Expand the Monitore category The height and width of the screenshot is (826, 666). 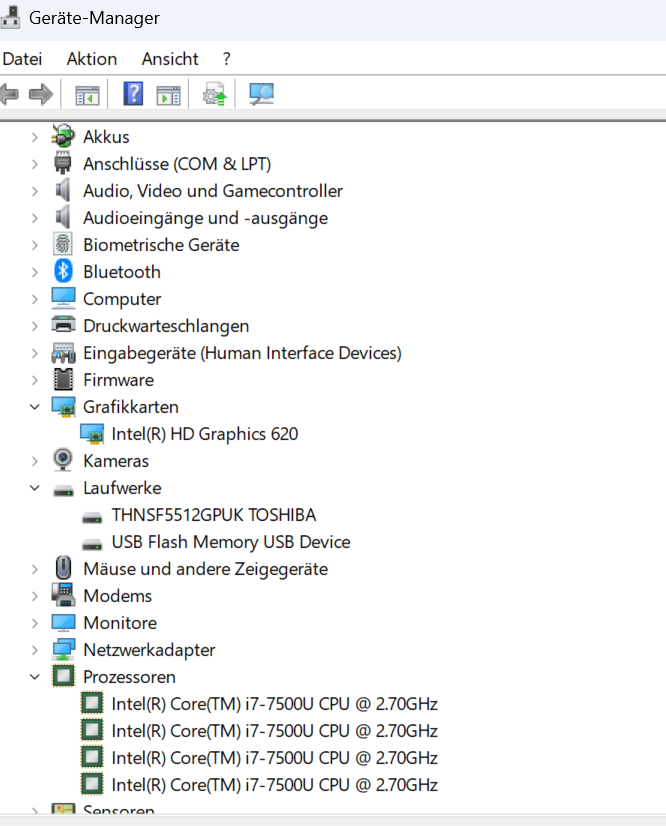[x=35, y=623]
